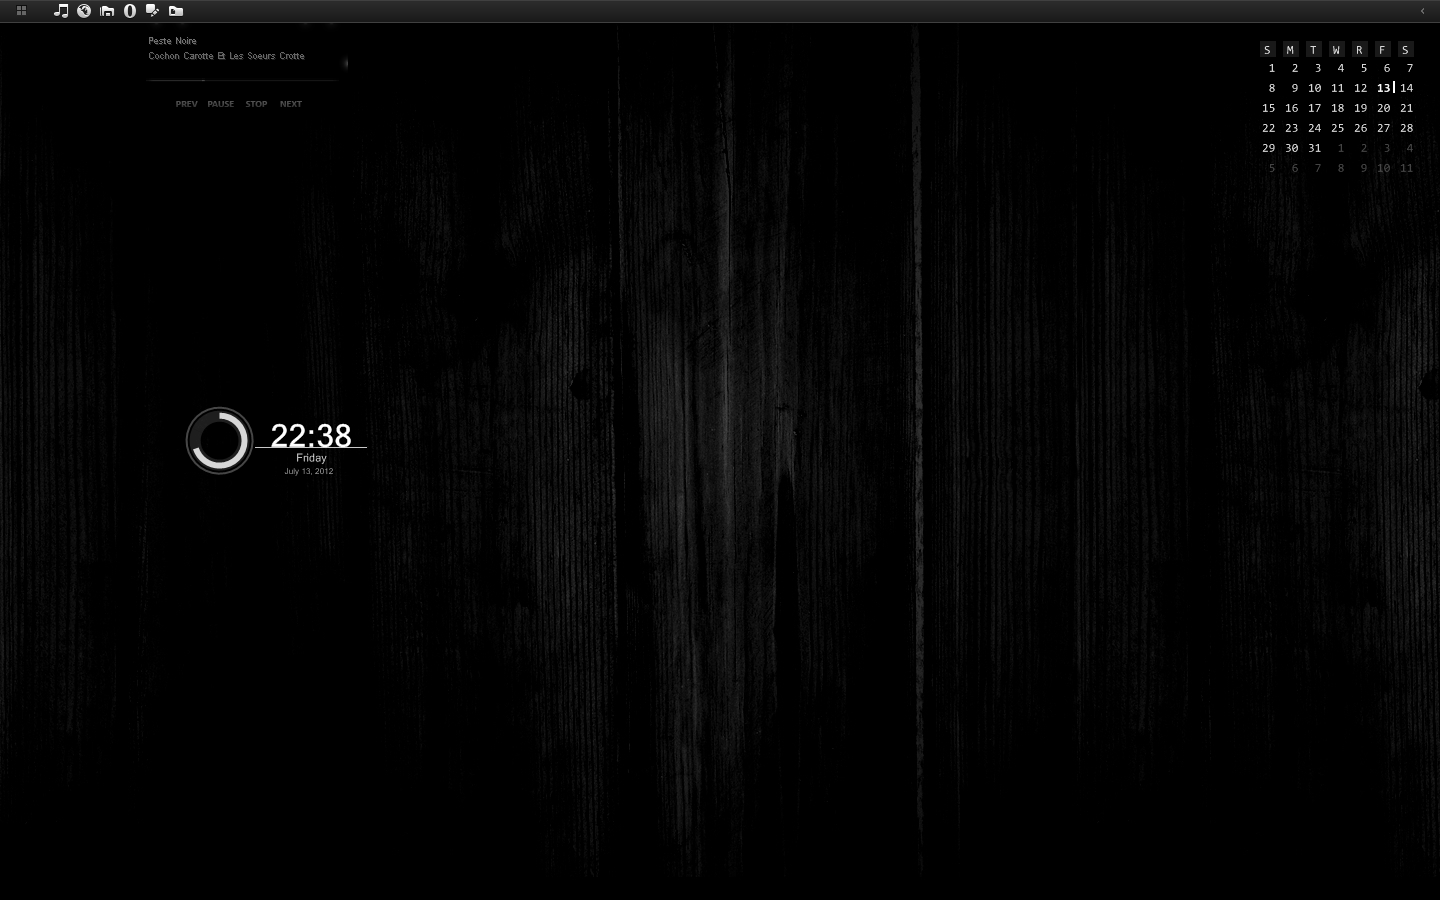The width and height of the screenshot is (1440, 900).
Task: Select day 22 in the calendar
Action: [x=1269, y=128]
